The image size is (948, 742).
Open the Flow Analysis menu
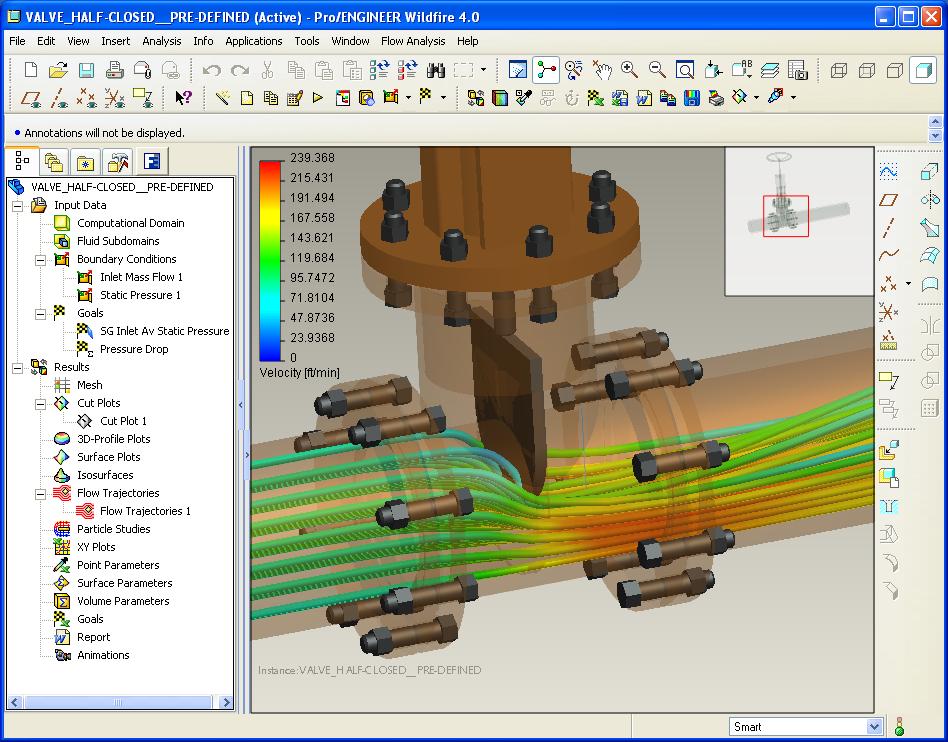pos(413,41)
